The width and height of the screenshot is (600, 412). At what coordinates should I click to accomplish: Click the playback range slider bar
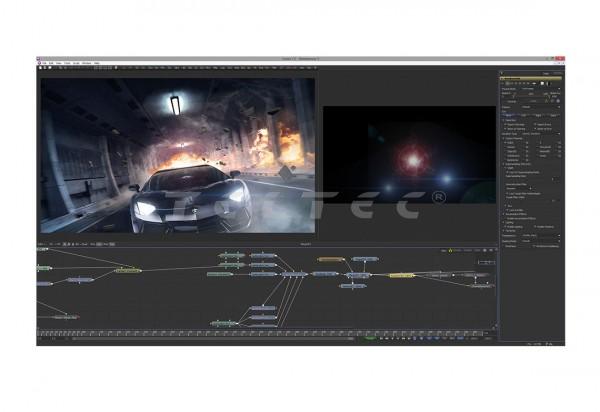pos(213,339)
